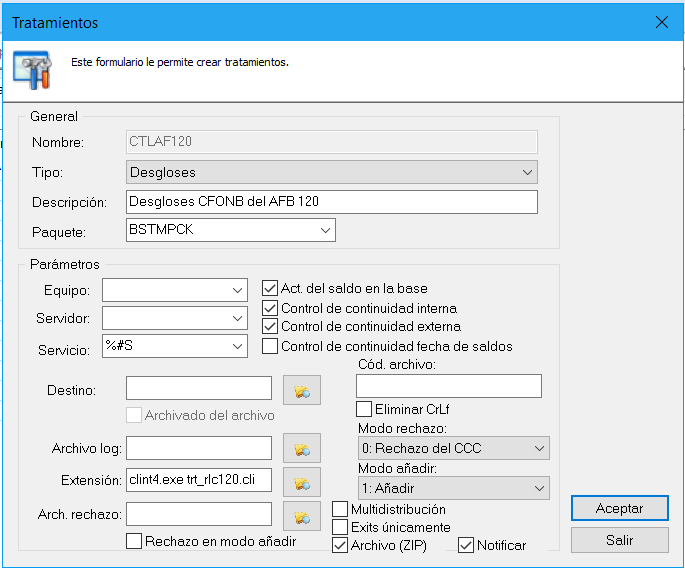Click browse folder icon next to Arch. rechazo
Image resolution: width=685 pixels, height=570 pixels.
pyautogui.click(x=301, y=515)
